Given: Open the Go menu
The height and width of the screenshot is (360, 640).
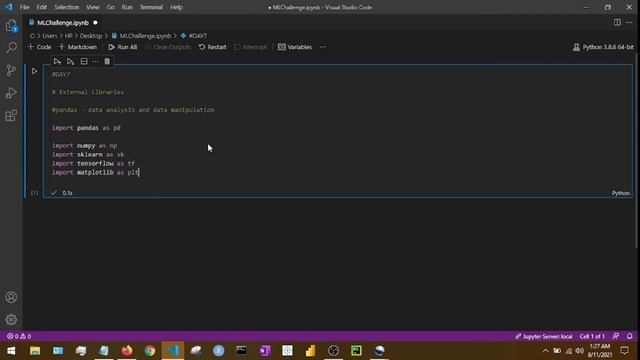Looking at the screenshot, I should point(111,7).
